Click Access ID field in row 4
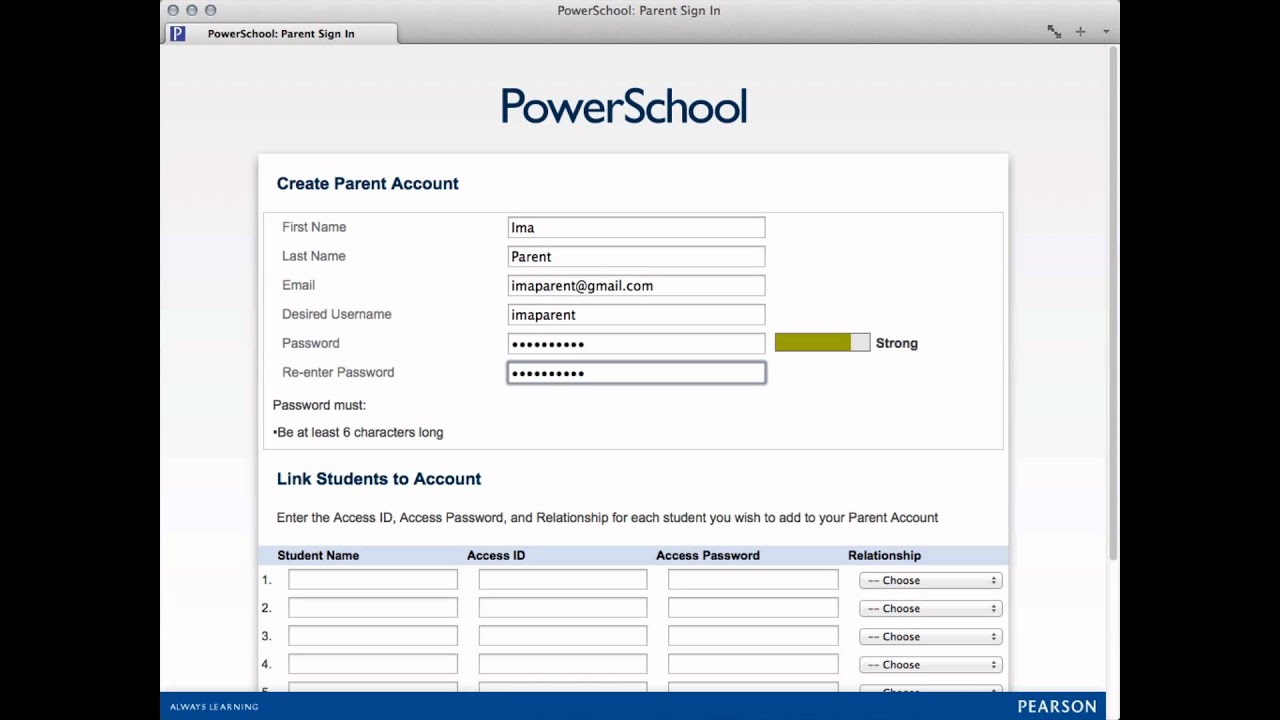 coord(563,664)
